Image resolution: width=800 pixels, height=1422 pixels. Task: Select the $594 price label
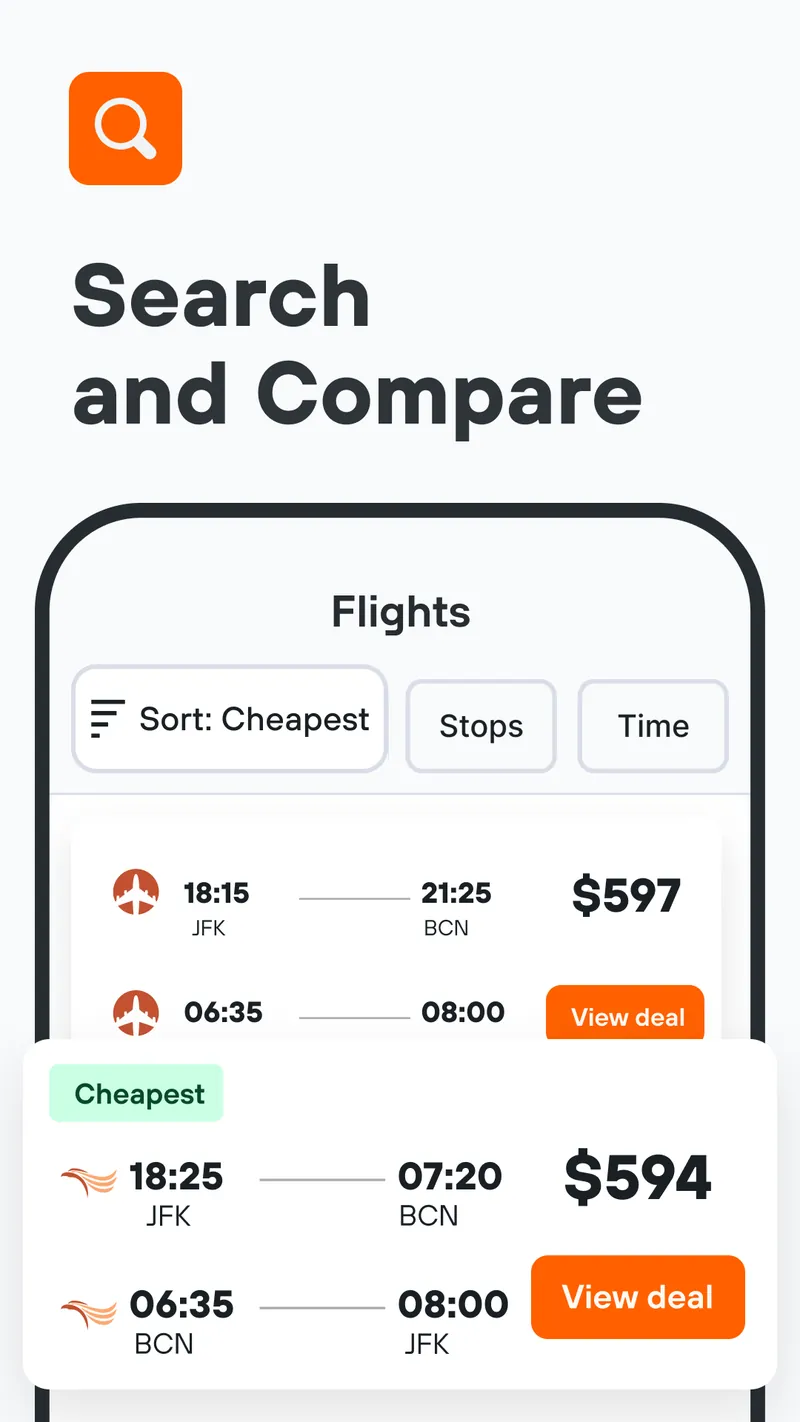[x=637, y=1177]
